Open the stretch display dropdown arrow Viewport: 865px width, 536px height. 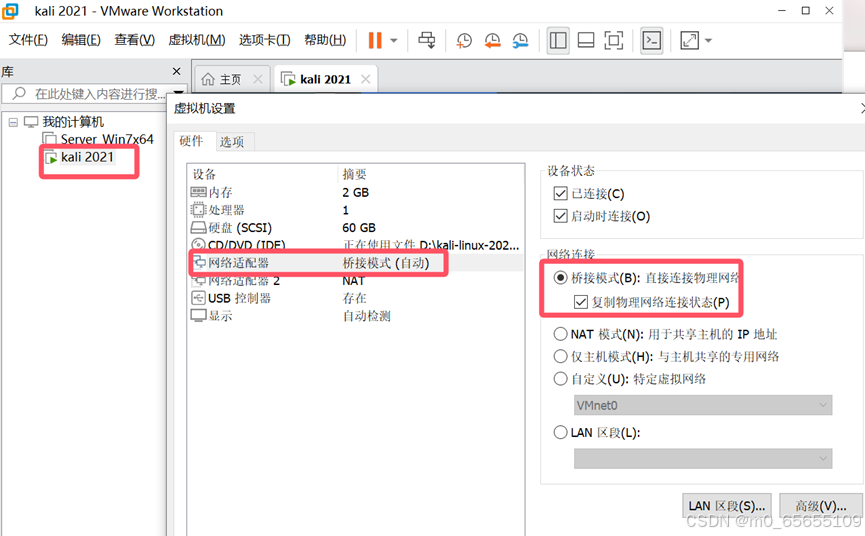(708, 40)
